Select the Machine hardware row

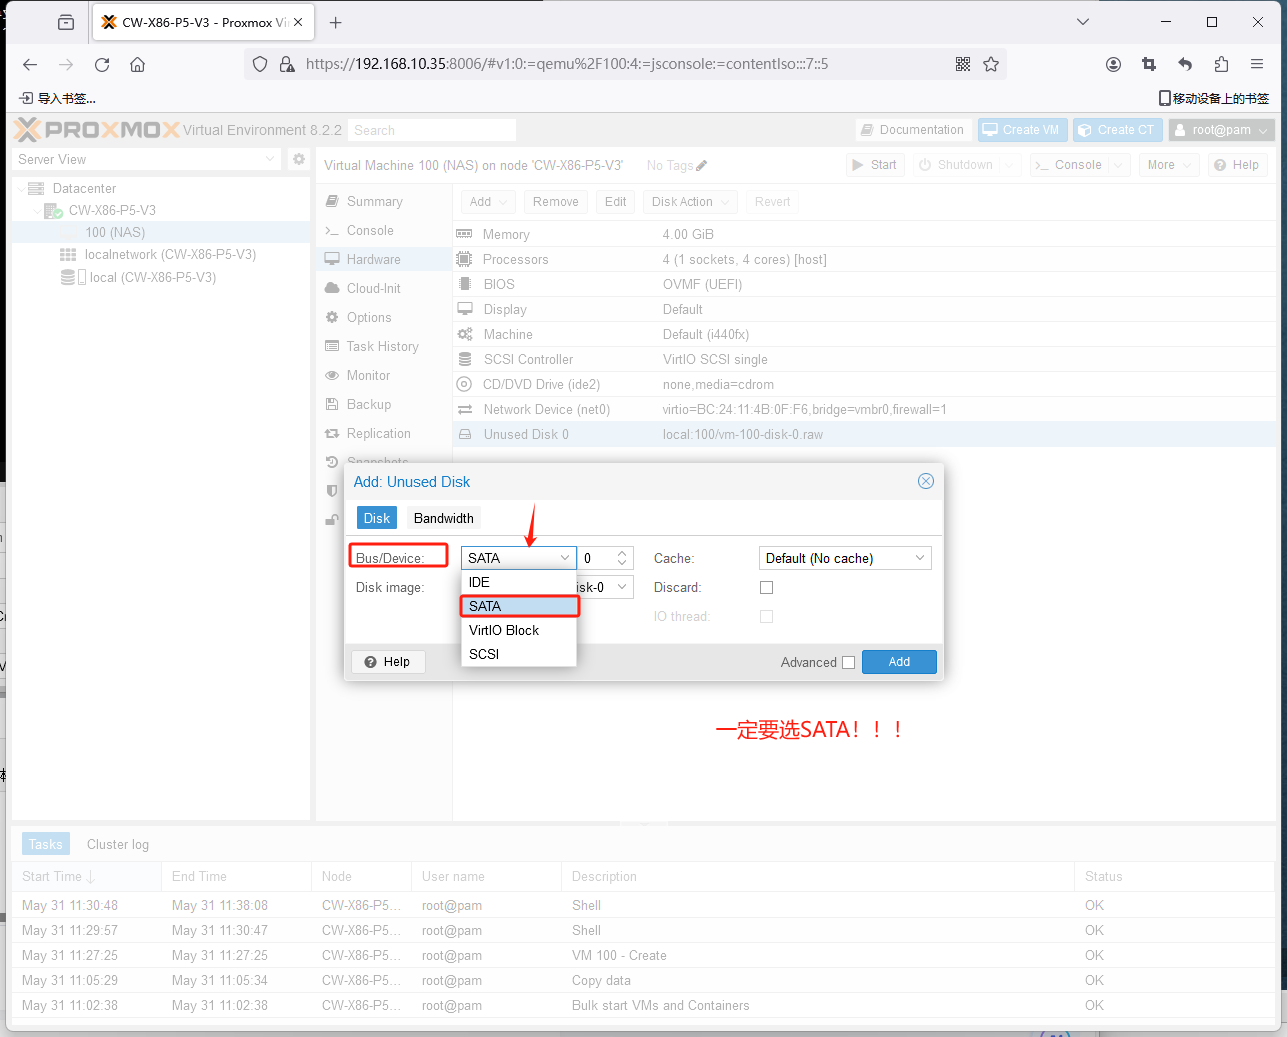(x=865, y=334)
